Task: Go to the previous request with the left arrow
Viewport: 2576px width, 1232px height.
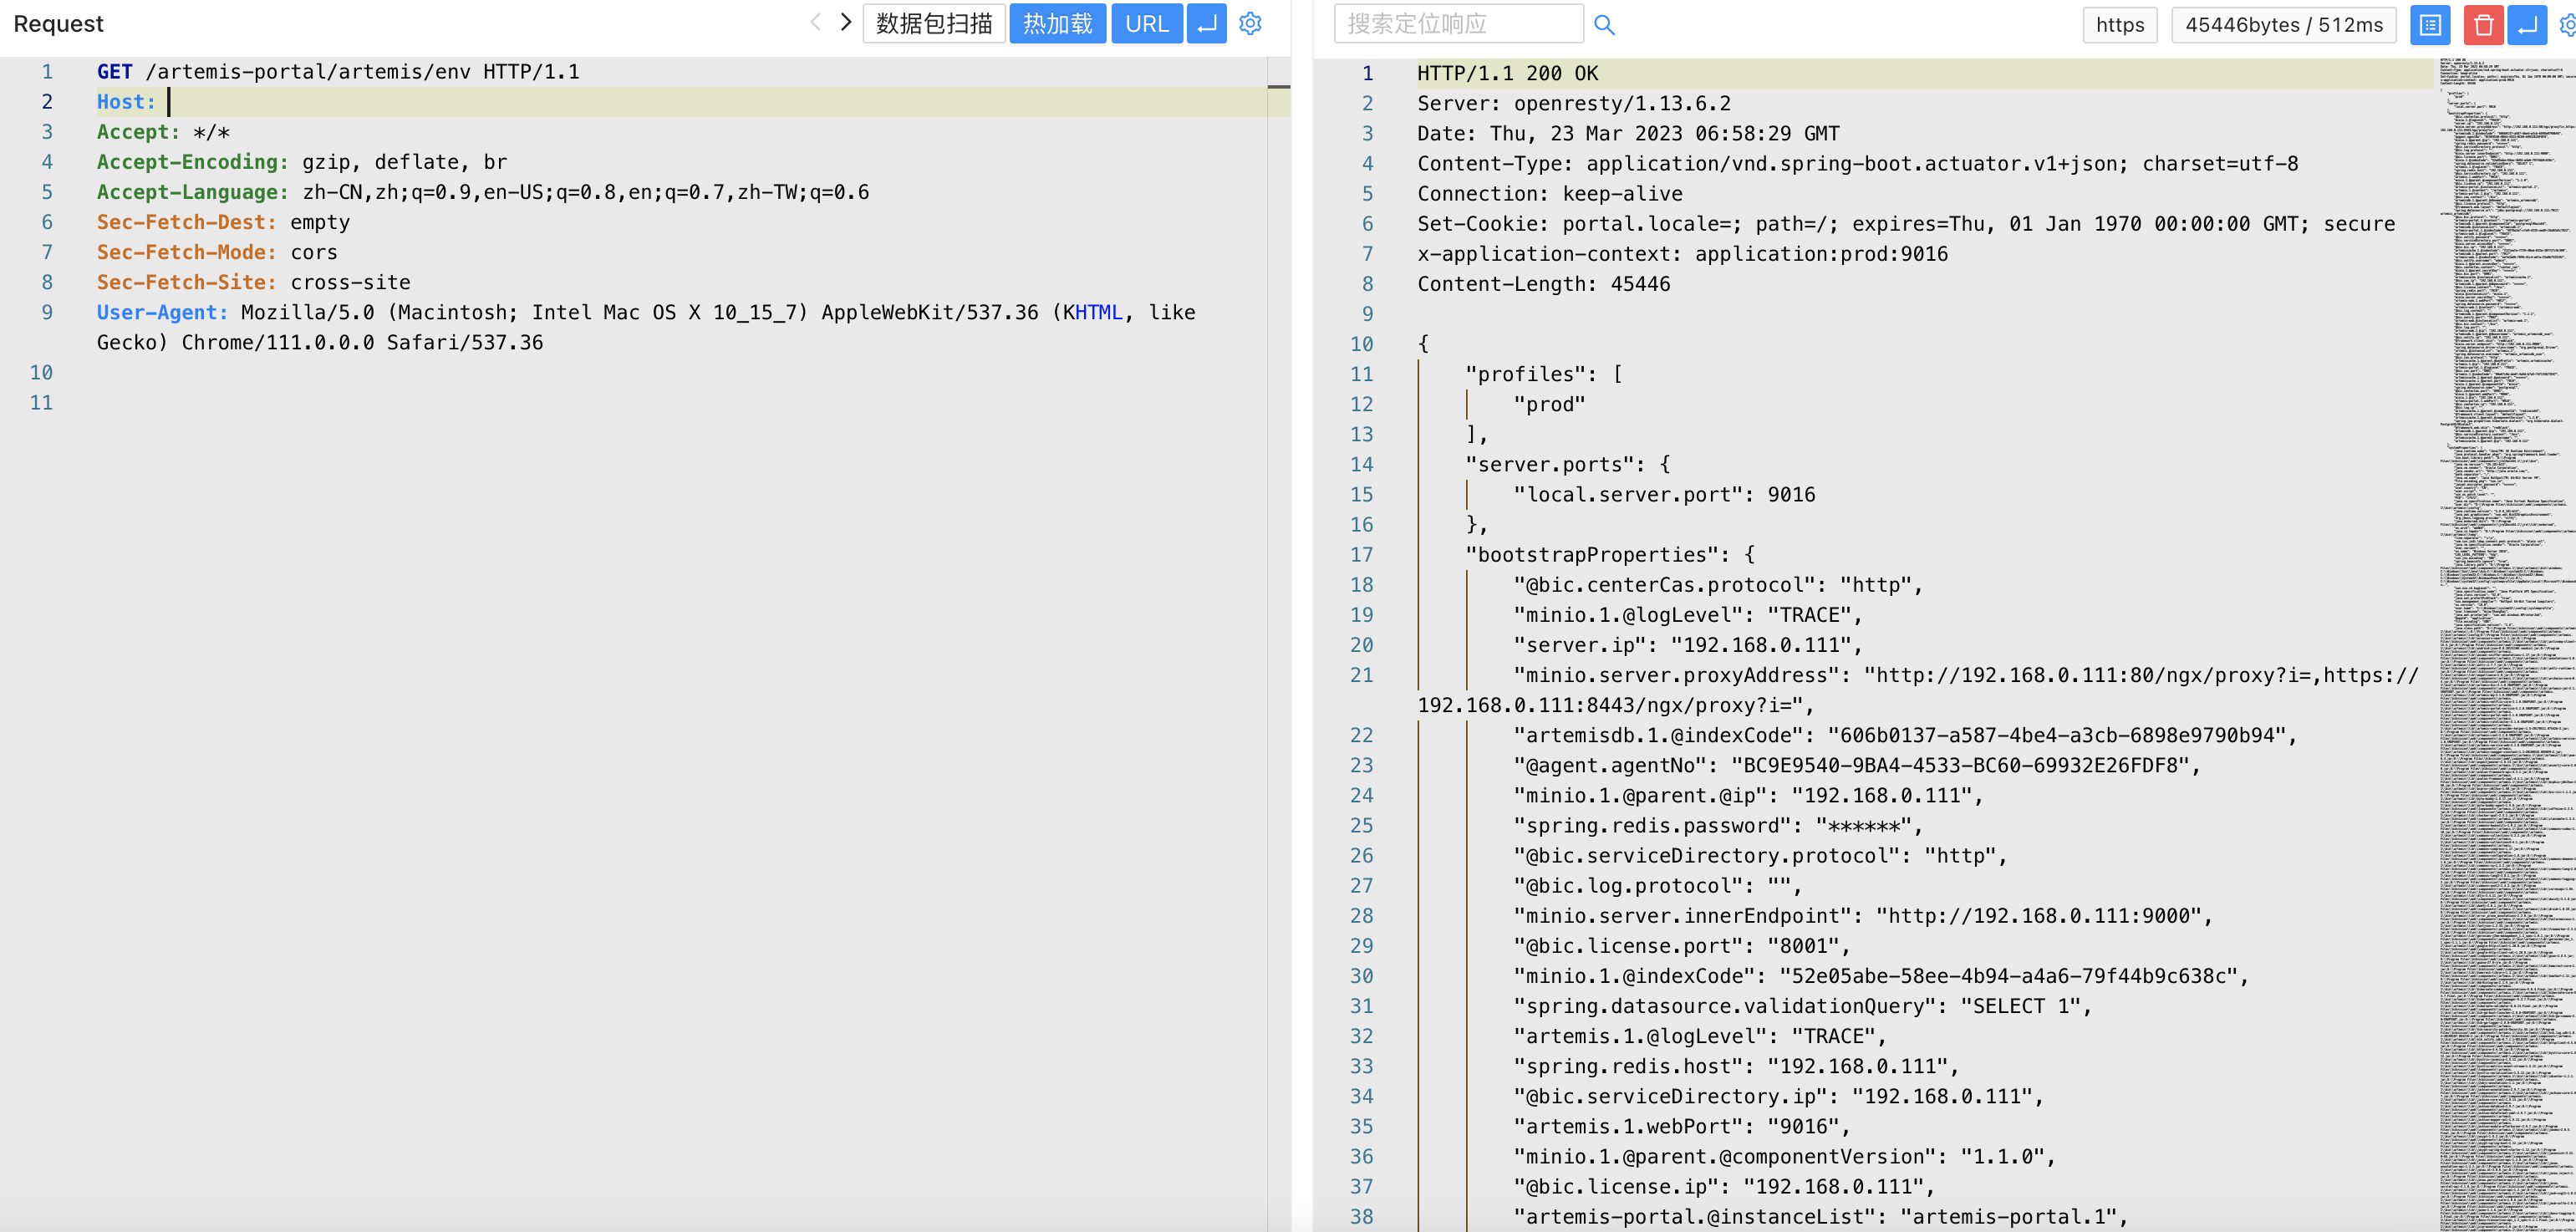Action: pyautogui.click(x=815, y=22)
